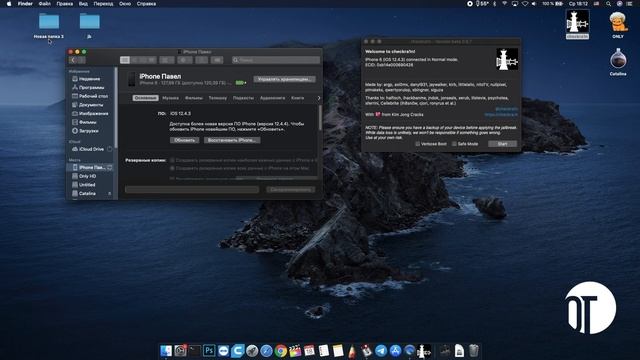The width and height of the screenshot is (640, 360).
Task: Tick the Verbose Boot checkbox in checkra1n
Action: (x=418, y=144)
